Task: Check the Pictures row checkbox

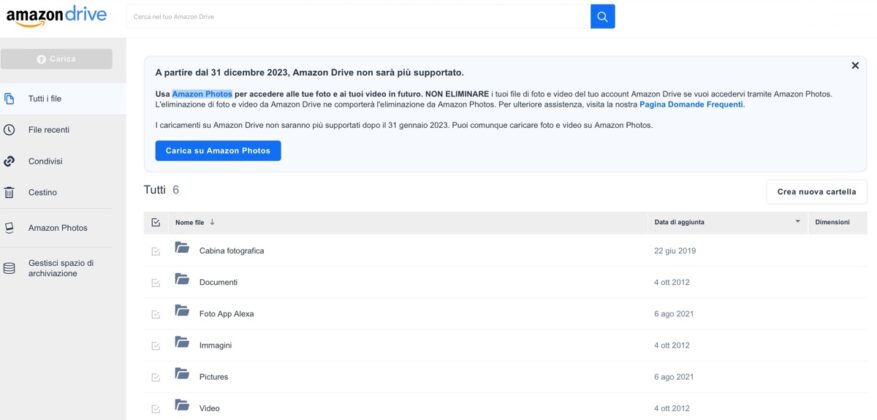Action: (x=155, y=377)
